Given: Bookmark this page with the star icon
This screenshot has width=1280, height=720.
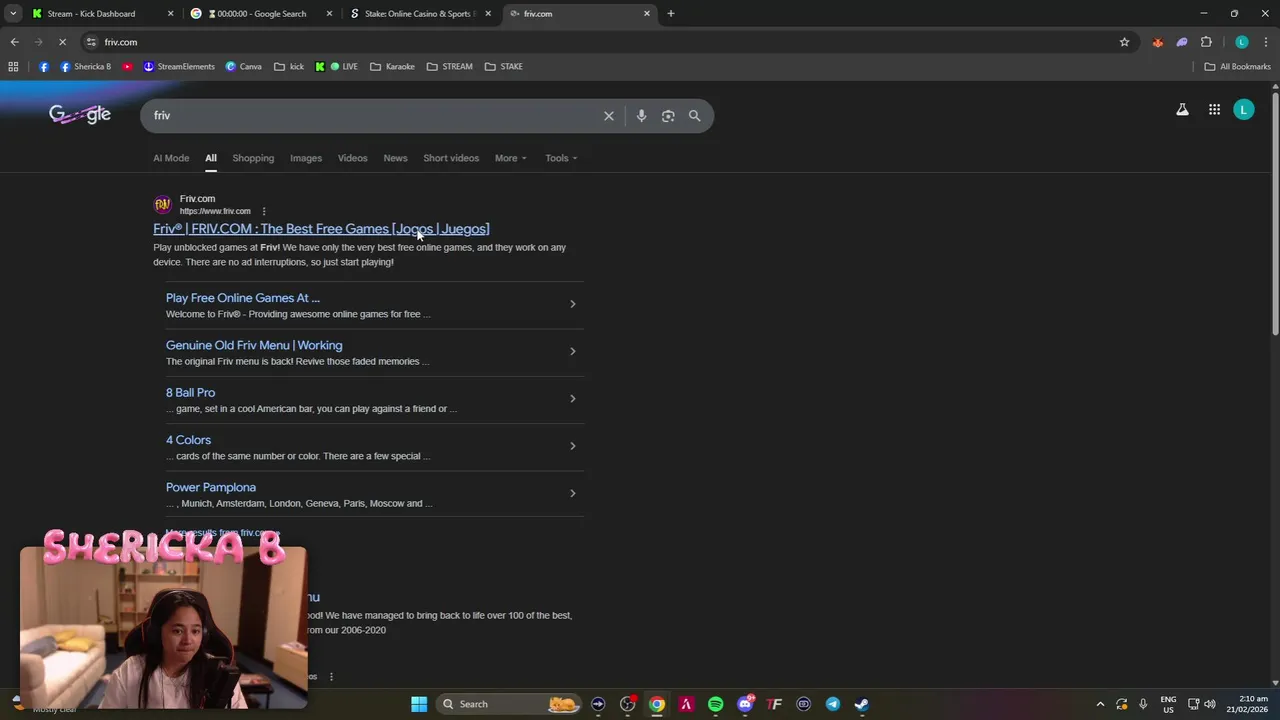Looking at the screenshot, I should point(1124,42).
